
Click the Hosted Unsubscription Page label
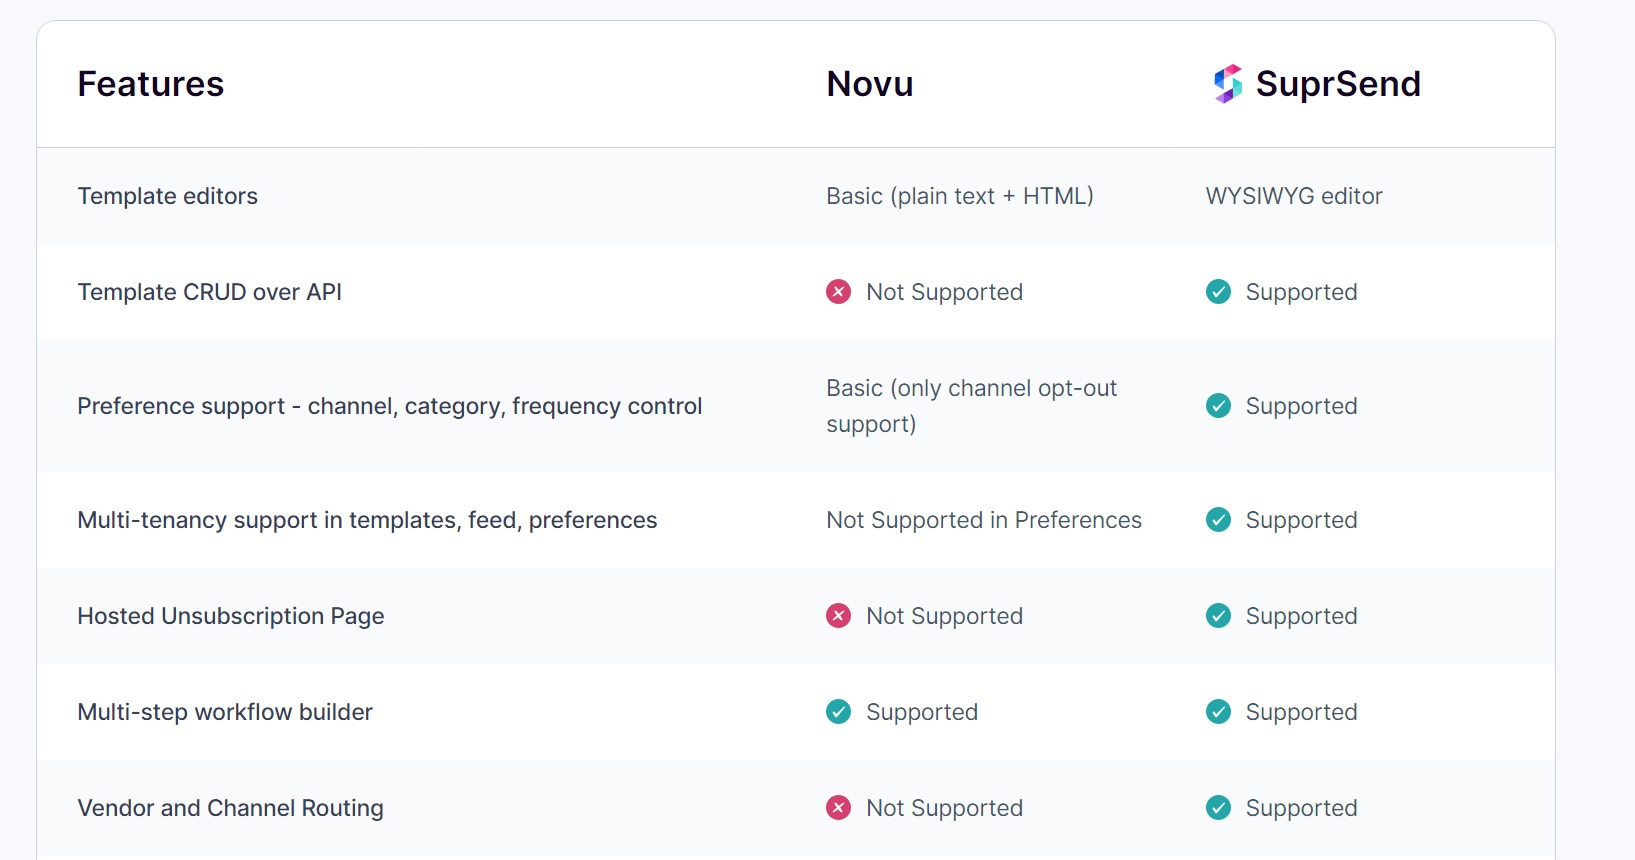pos(231,616)
